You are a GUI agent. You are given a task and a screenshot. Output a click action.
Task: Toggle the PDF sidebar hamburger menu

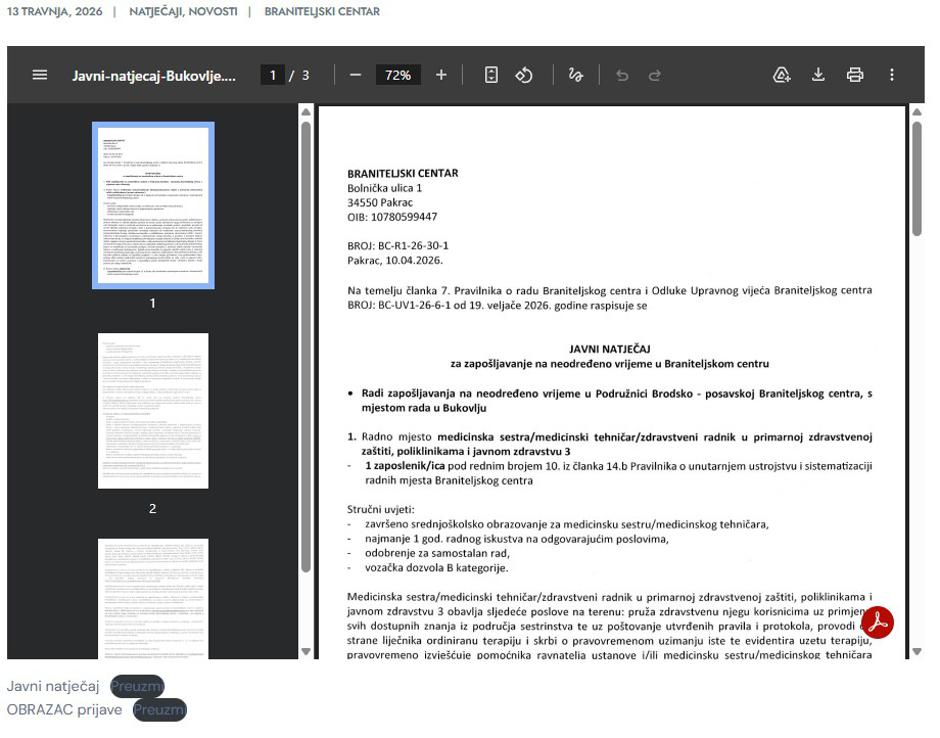(x=40, y=75)
